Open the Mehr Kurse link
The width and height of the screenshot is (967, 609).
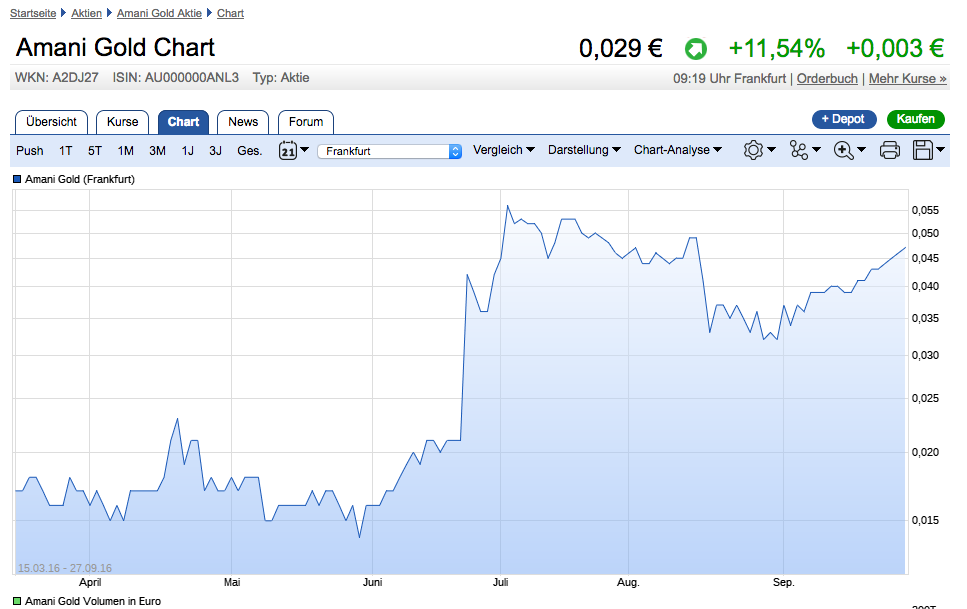click(x=907, y=78)
